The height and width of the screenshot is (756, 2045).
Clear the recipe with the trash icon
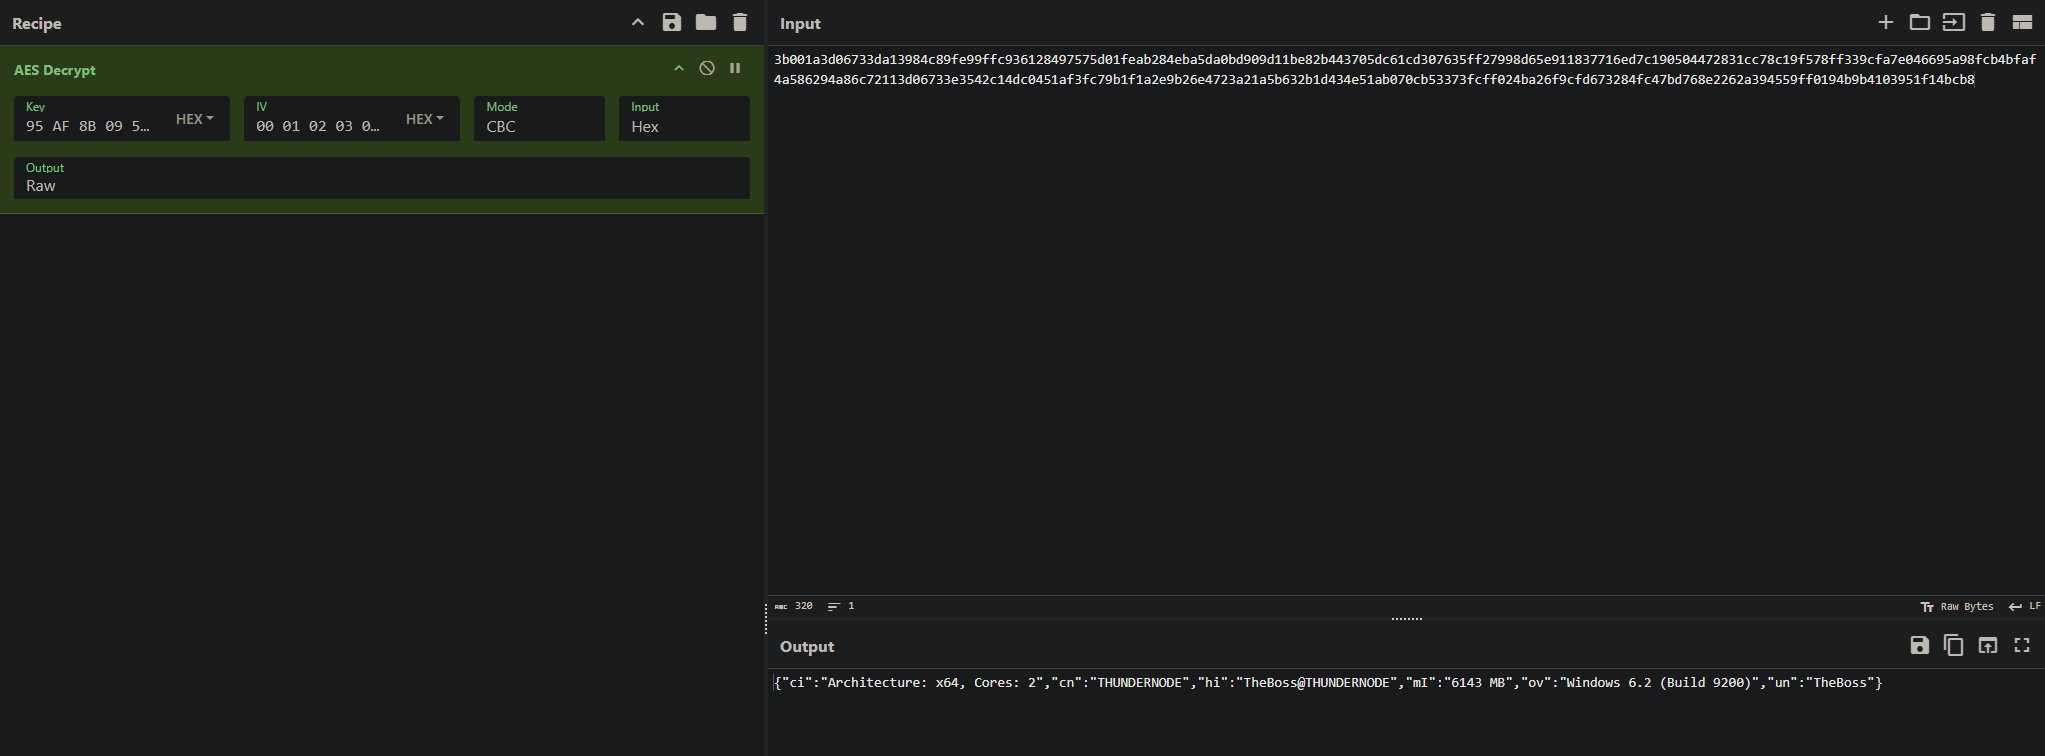[x=740, y=23]
